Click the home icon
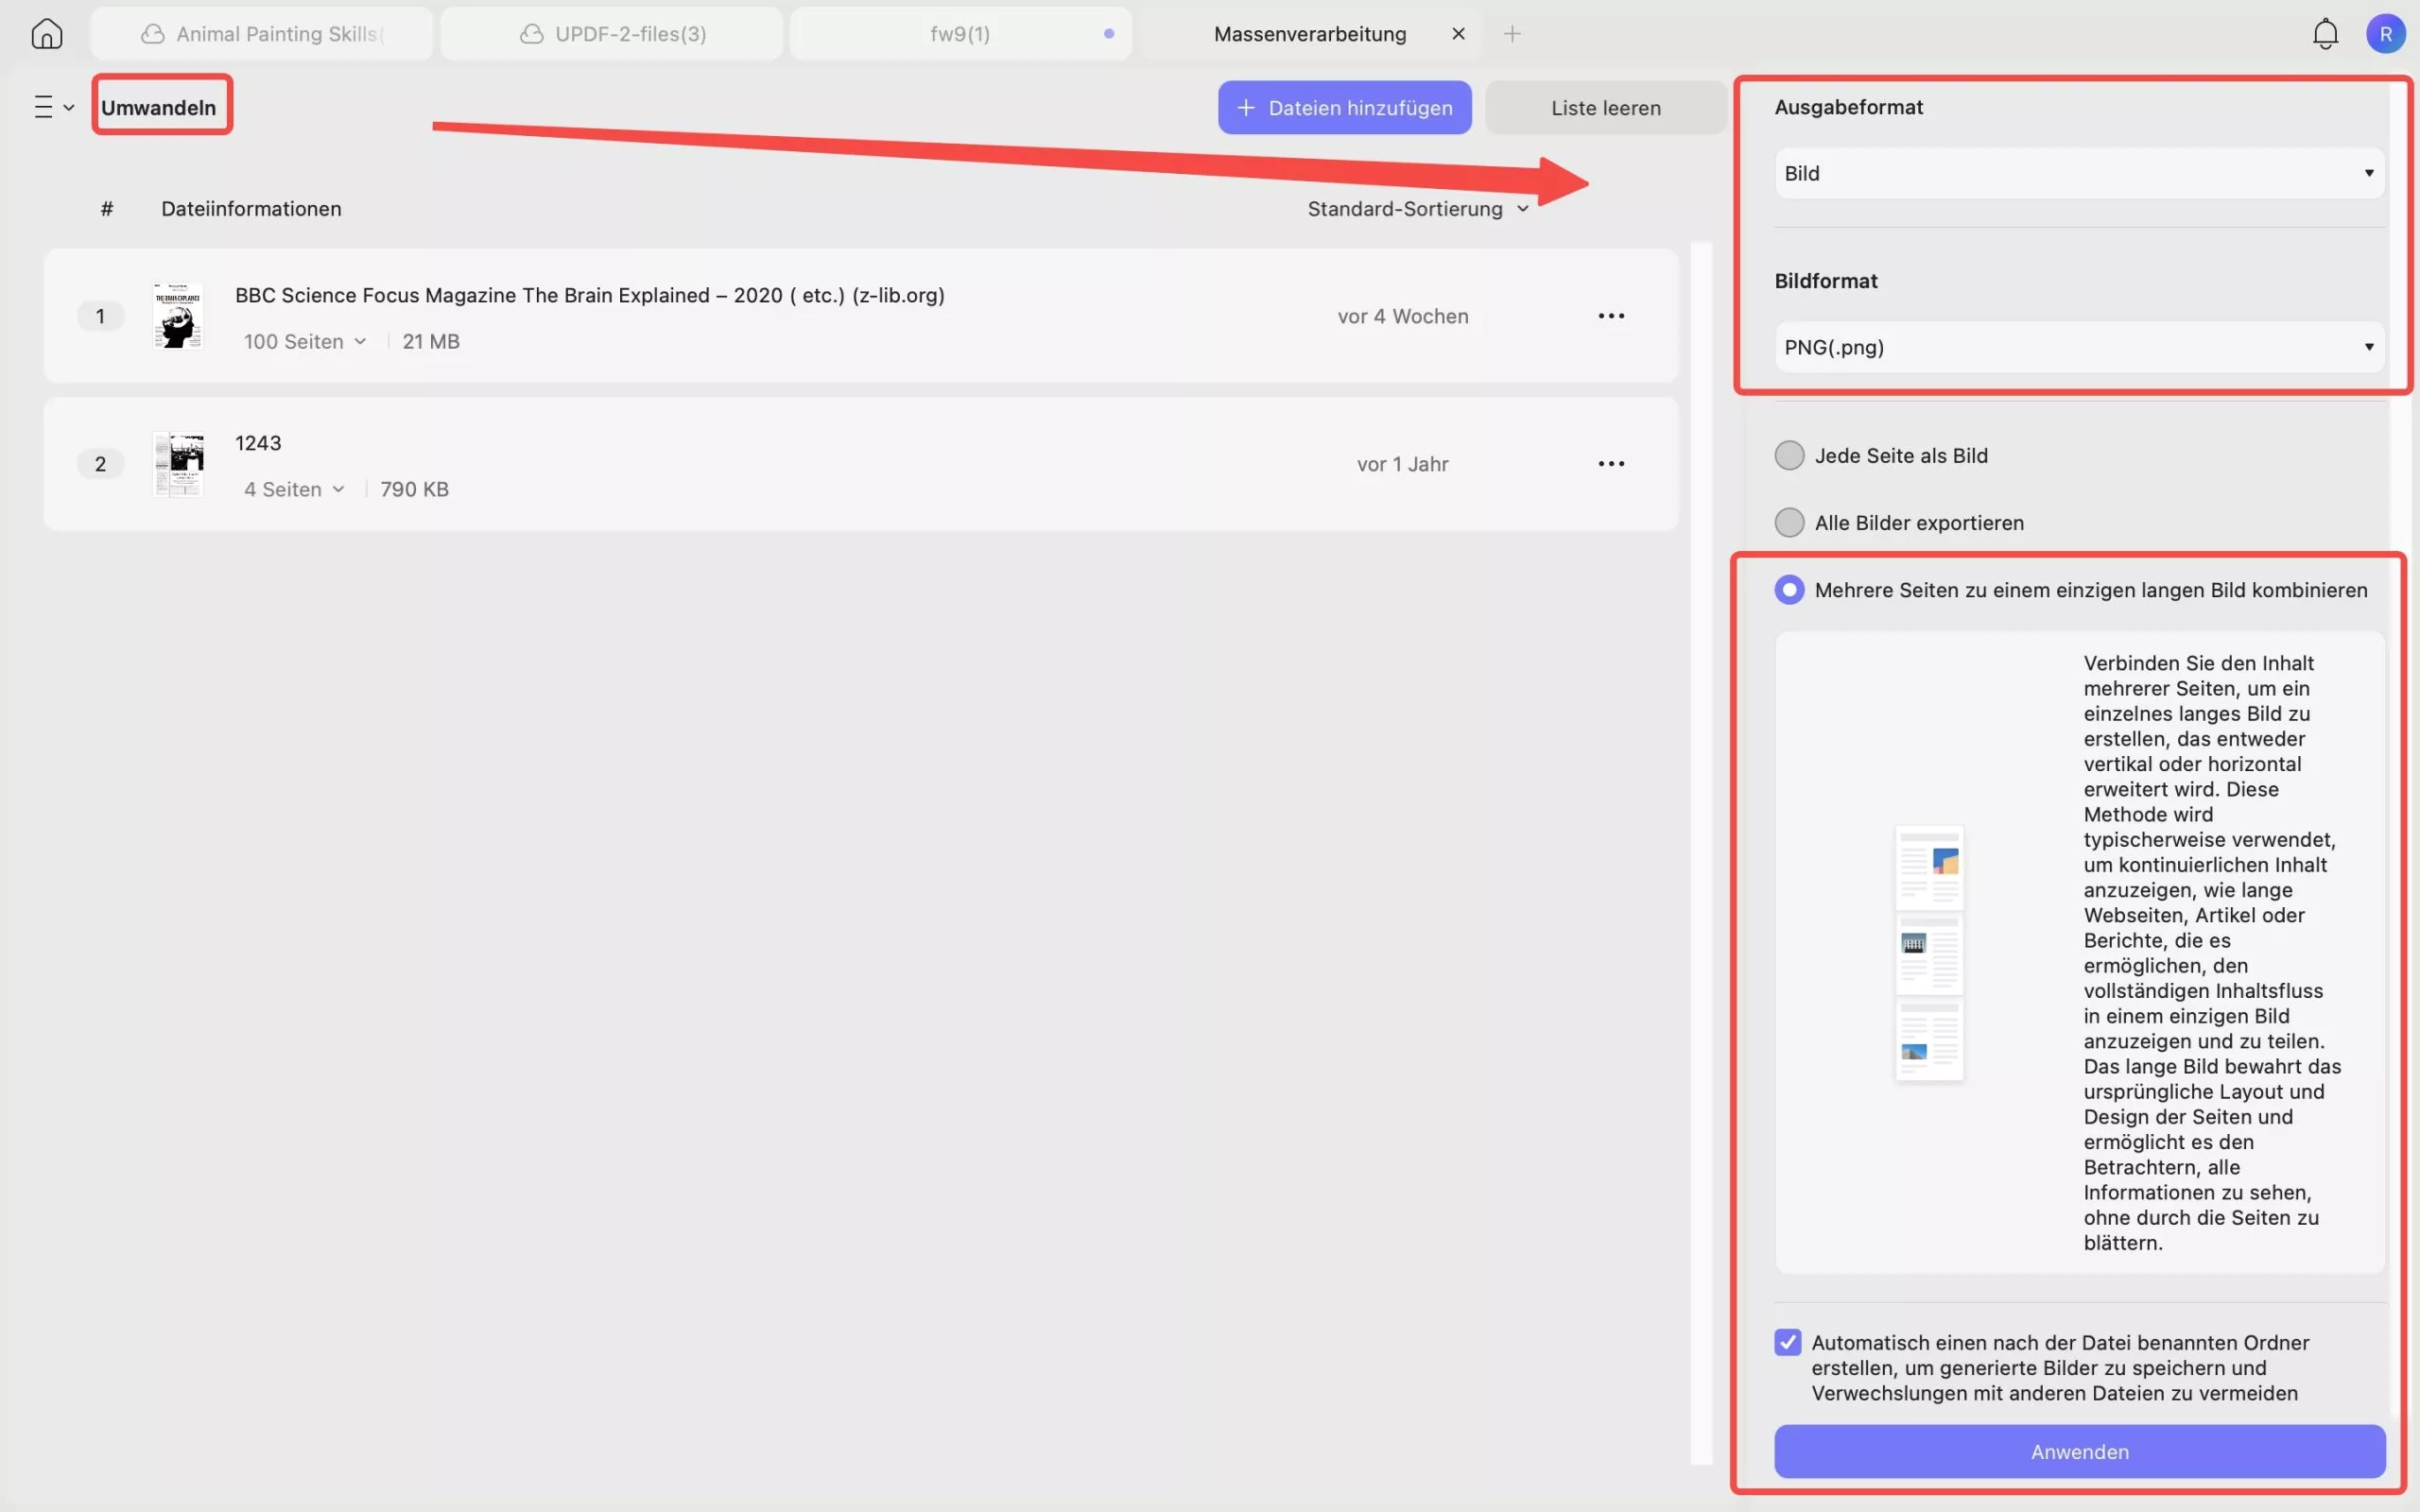2420x1512 pixels. tap(46, 34)
